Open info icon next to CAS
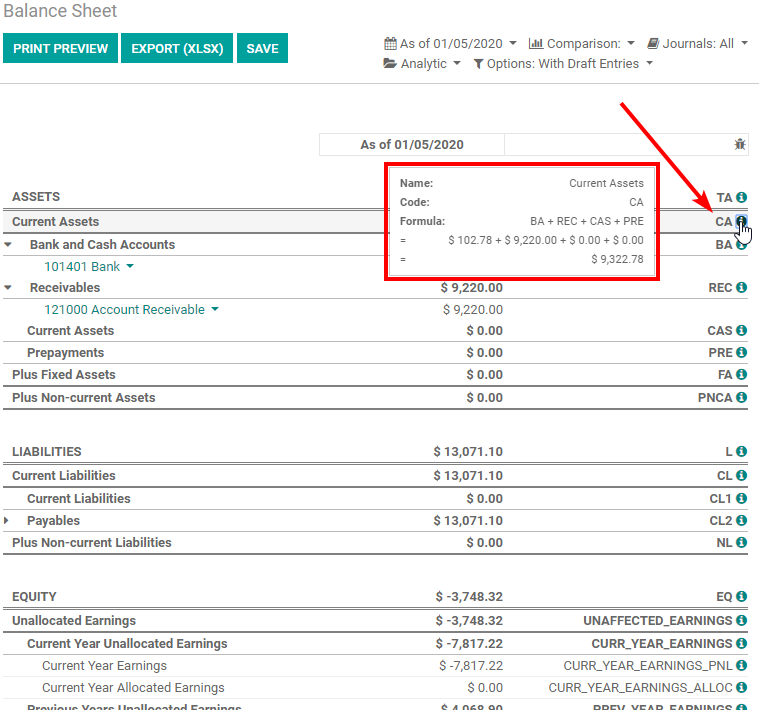The height and width of the screenshot is (710, 759). pyautogui.click(x=741, y=330)
